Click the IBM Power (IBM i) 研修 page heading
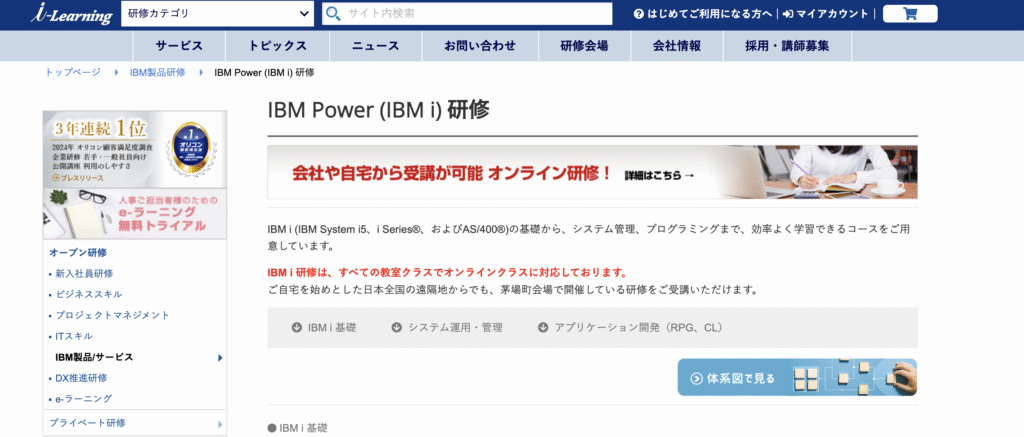 click(x=379, y=110)
